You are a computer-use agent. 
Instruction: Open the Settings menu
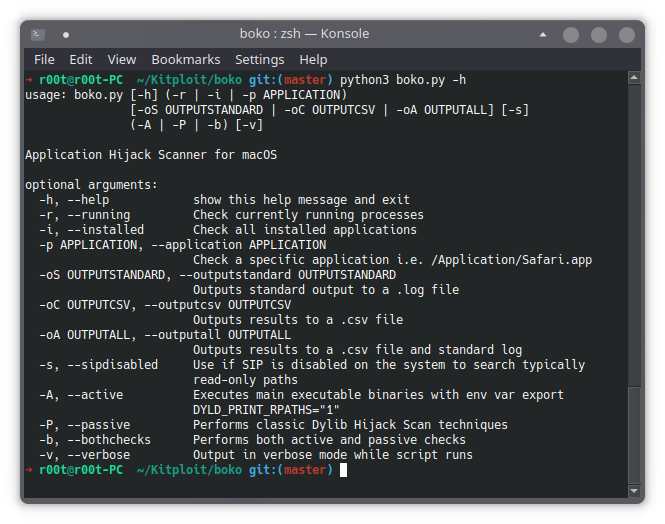260,60
